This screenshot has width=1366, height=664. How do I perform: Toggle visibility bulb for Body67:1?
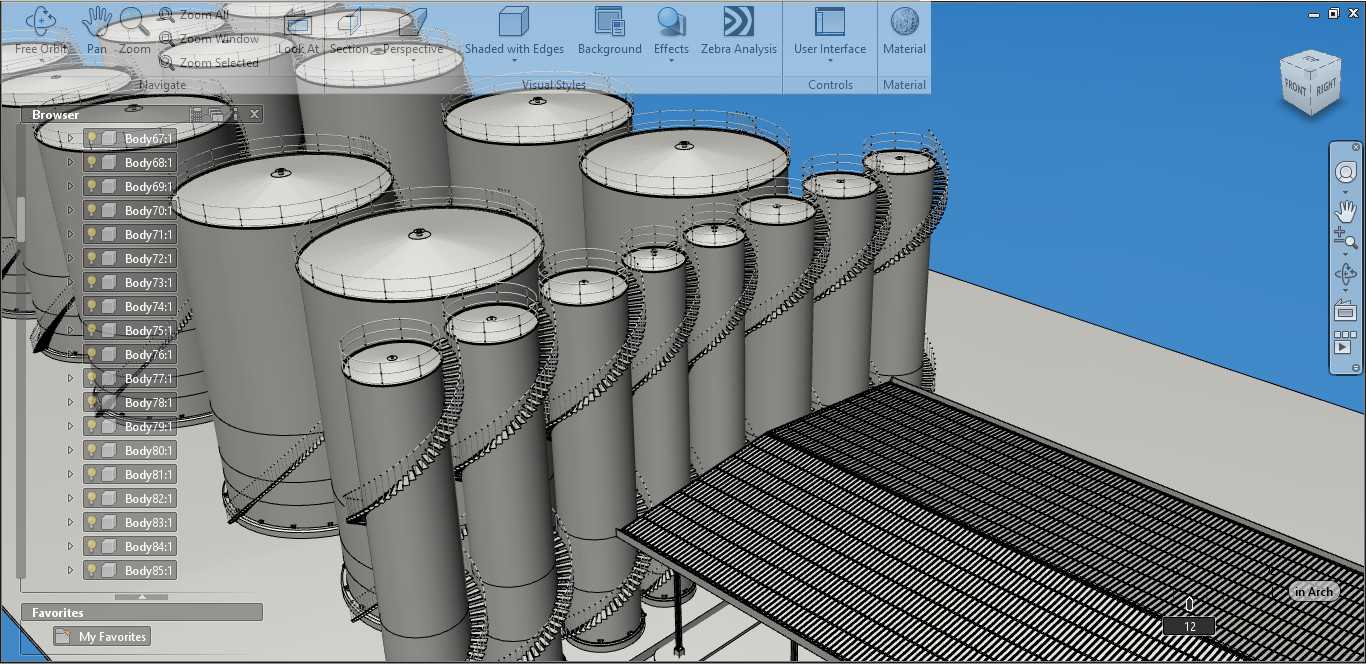(91, 138)
